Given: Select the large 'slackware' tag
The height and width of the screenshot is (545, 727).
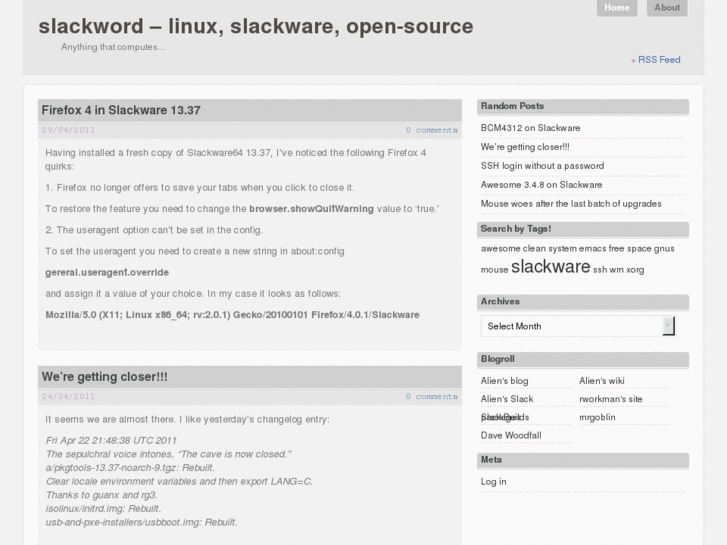Looking at the screenshot, I should (x=550, y=267).
